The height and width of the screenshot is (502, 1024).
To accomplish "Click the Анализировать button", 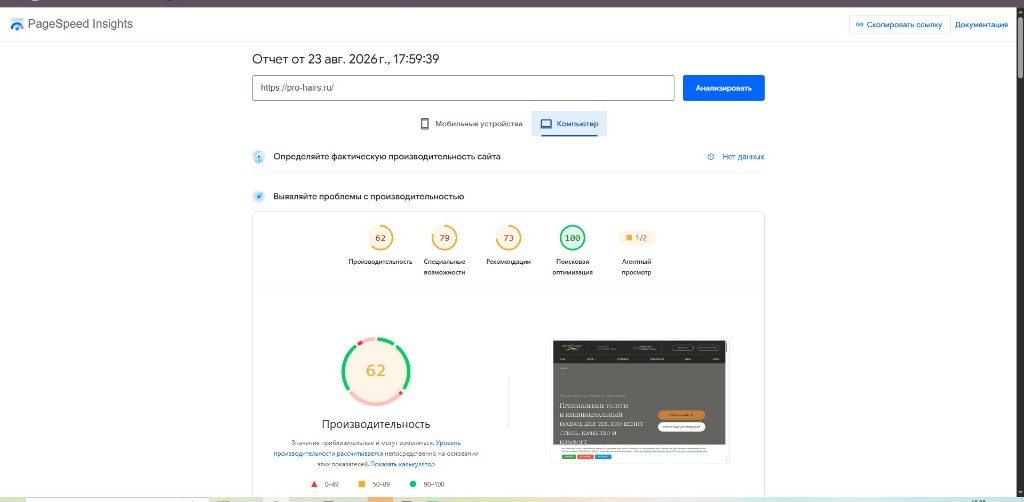I will (x=724, y=88).
